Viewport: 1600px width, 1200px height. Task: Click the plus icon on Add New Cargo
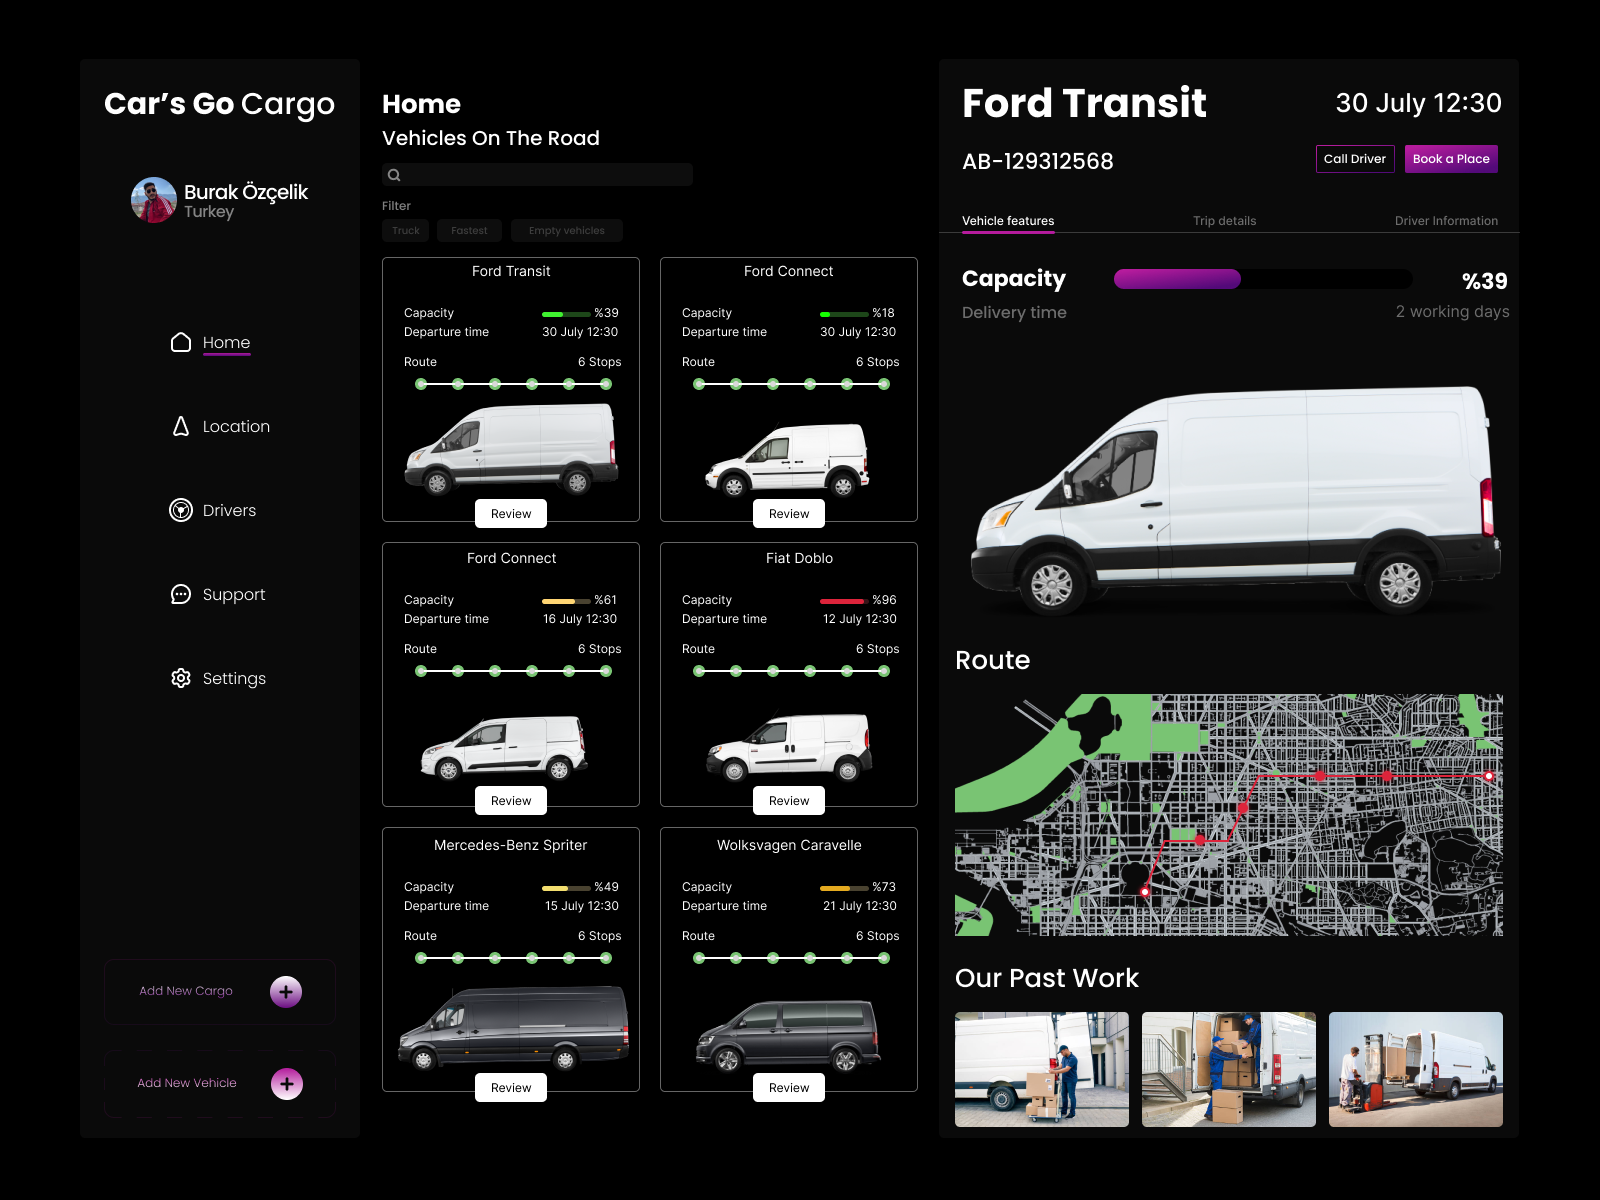287,991
